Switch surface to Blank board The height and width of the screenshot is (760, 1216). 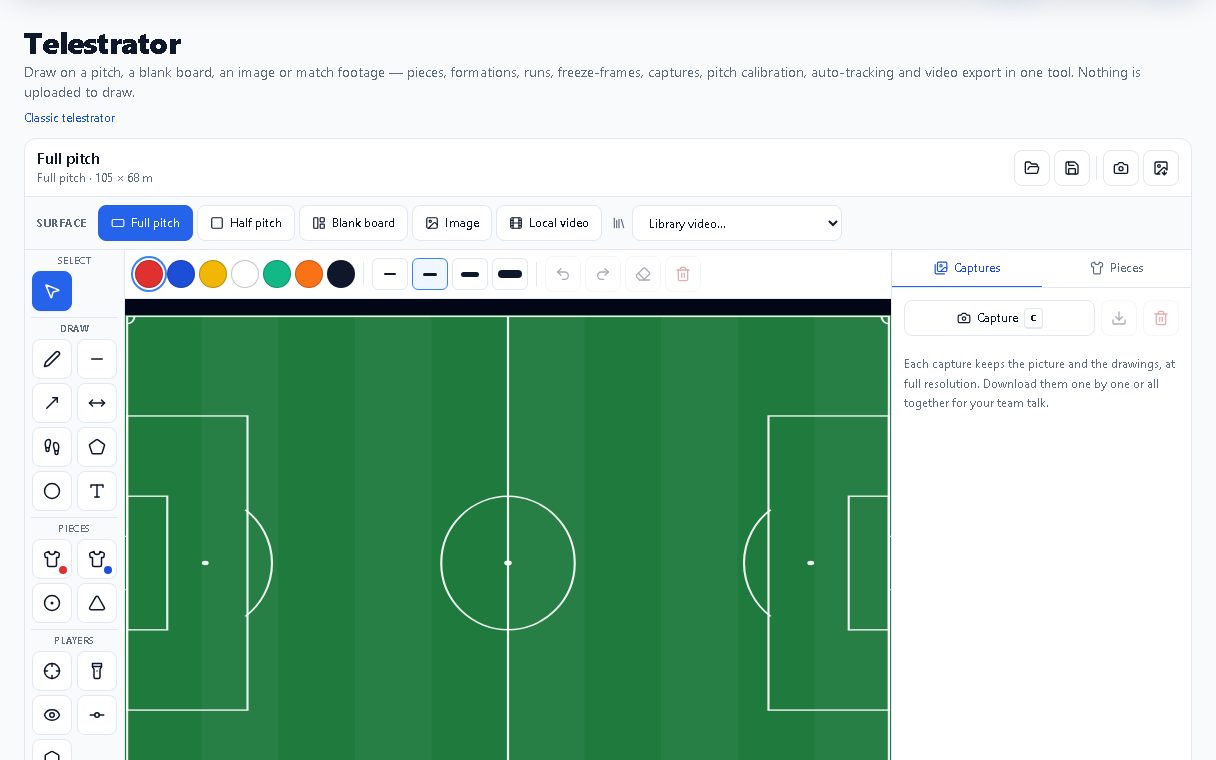(353, 223)
